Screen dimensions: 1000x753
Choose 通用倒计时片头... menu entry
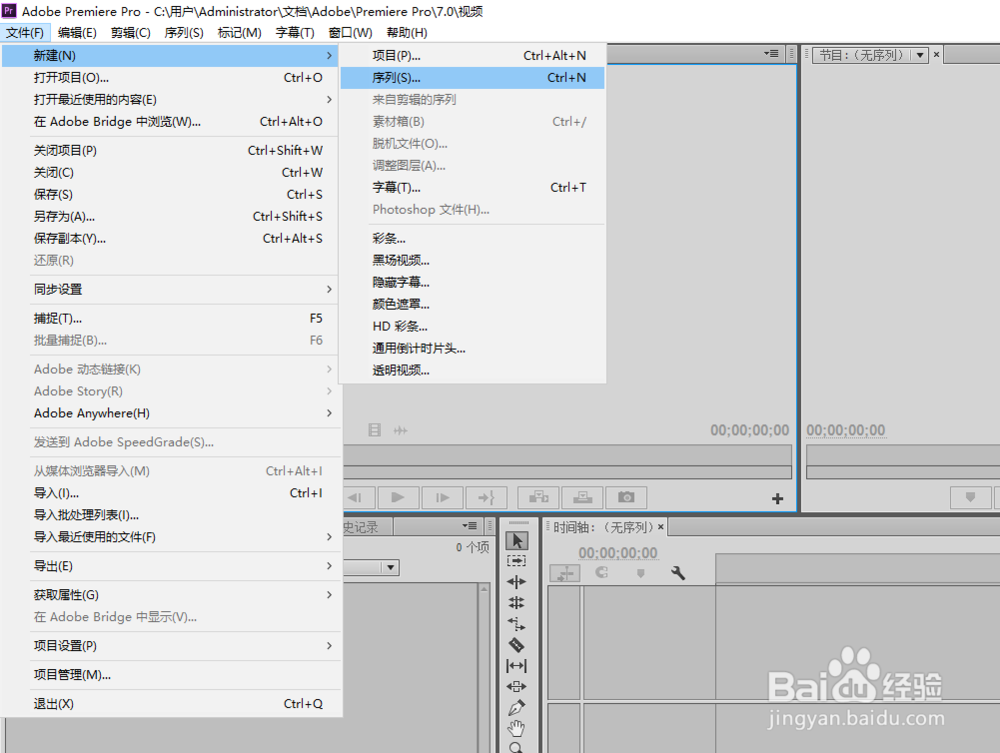(473, 348)
